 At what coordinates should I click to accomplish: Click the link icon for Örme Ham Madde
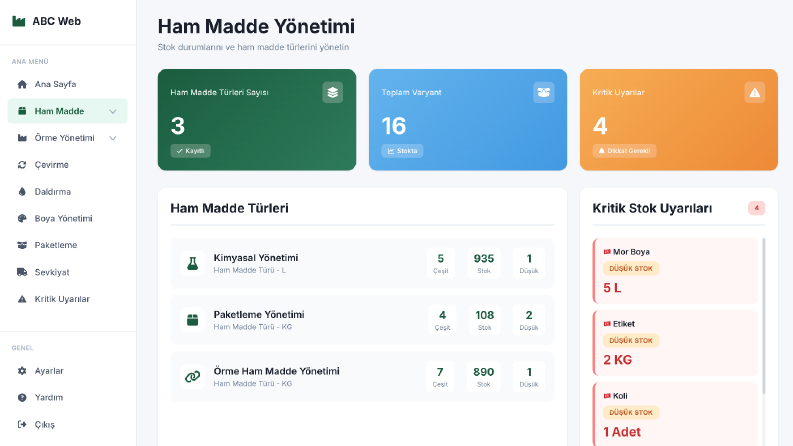pyautogui.click(x=192, y=377)
